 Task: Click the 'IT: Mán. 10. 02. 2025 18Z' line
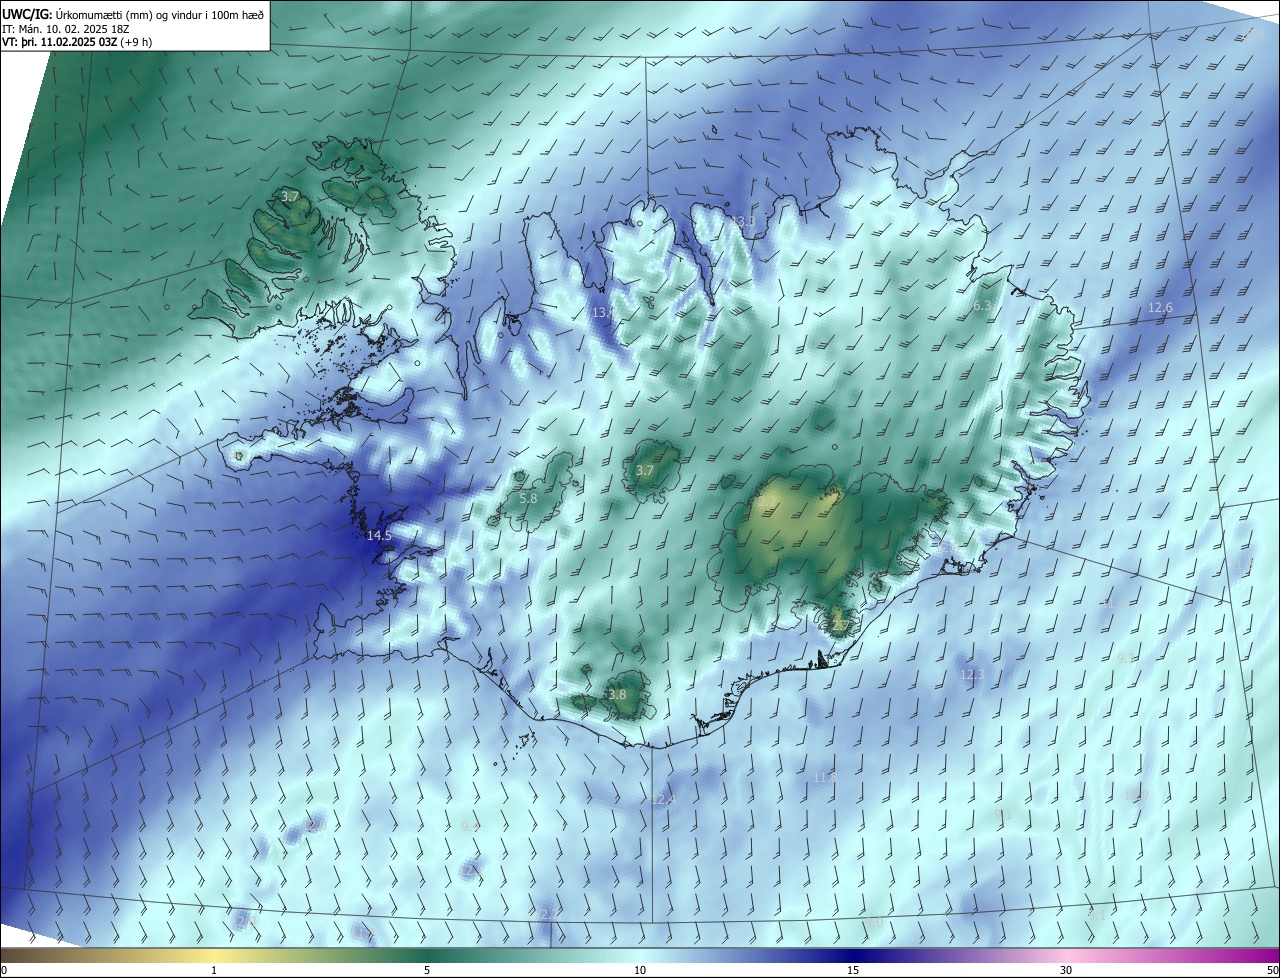point(66,29)
